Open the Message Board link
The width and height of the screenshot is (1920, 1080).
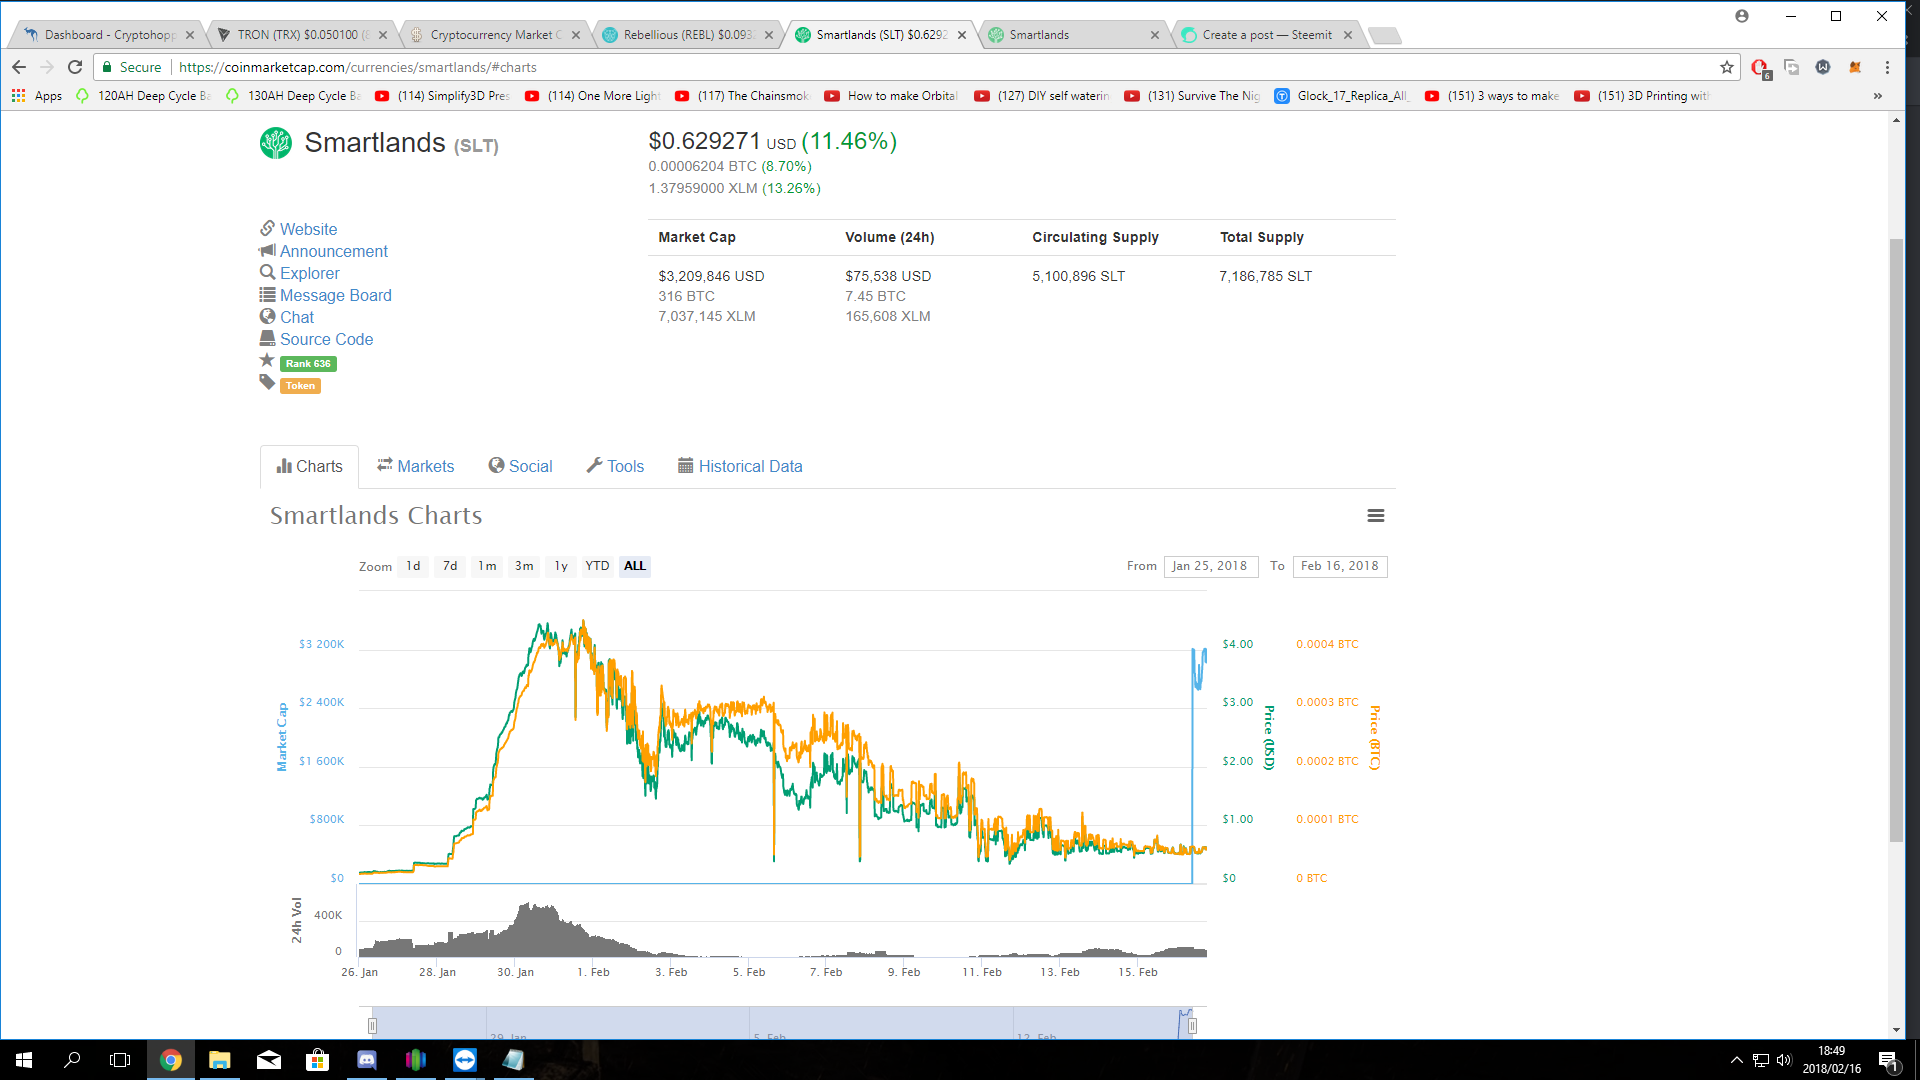point(335,295)
